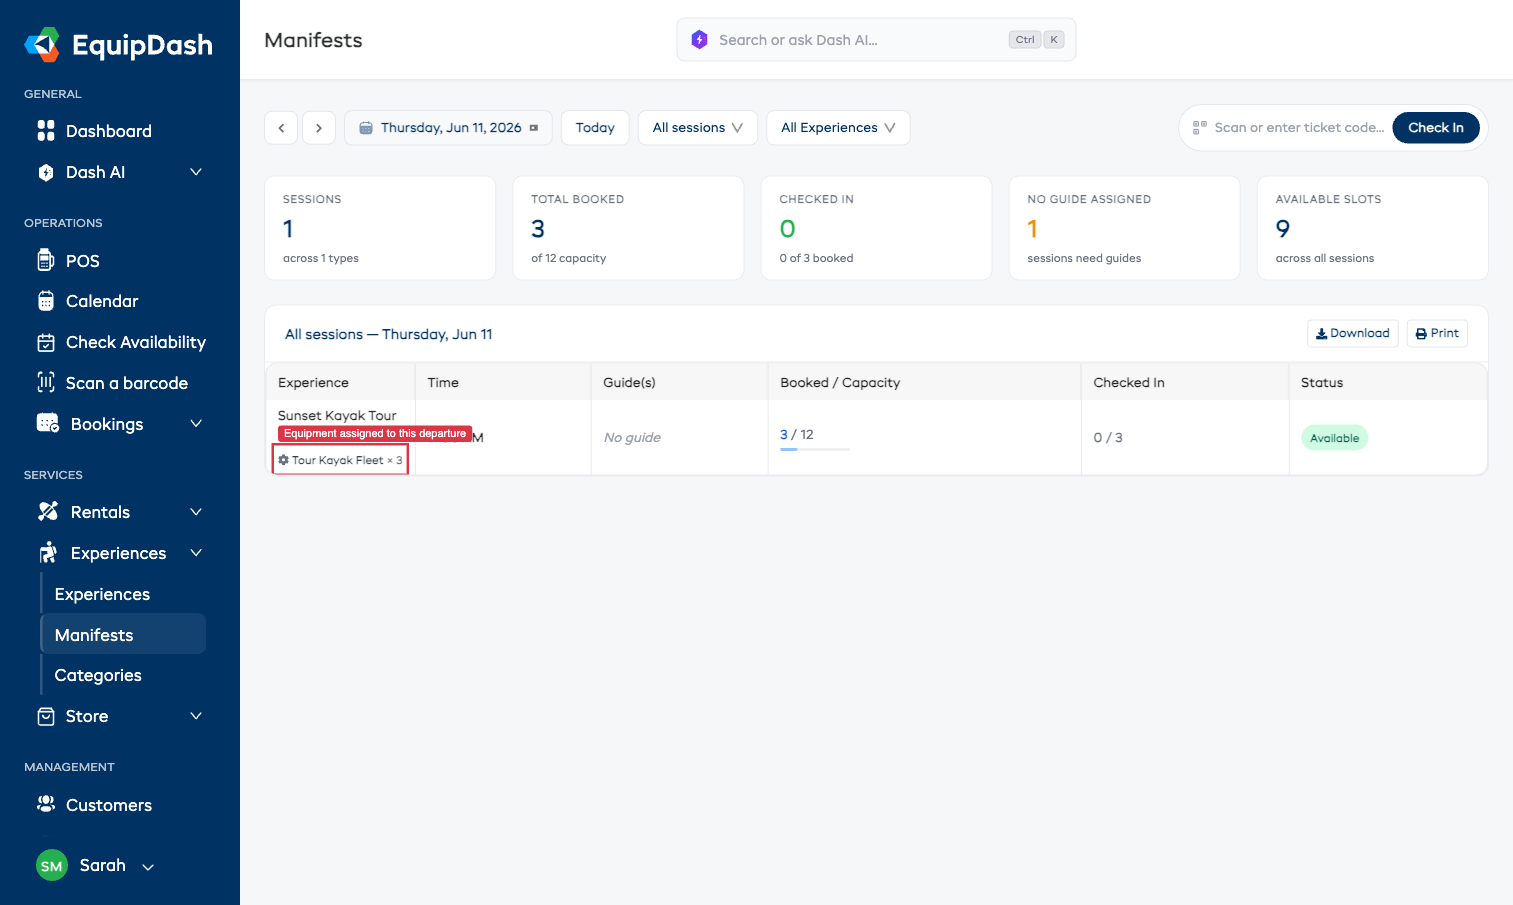1513x905 pixels.
Task: Click the QR scan icon in ticket field
Action: [x=1200, y=128]
